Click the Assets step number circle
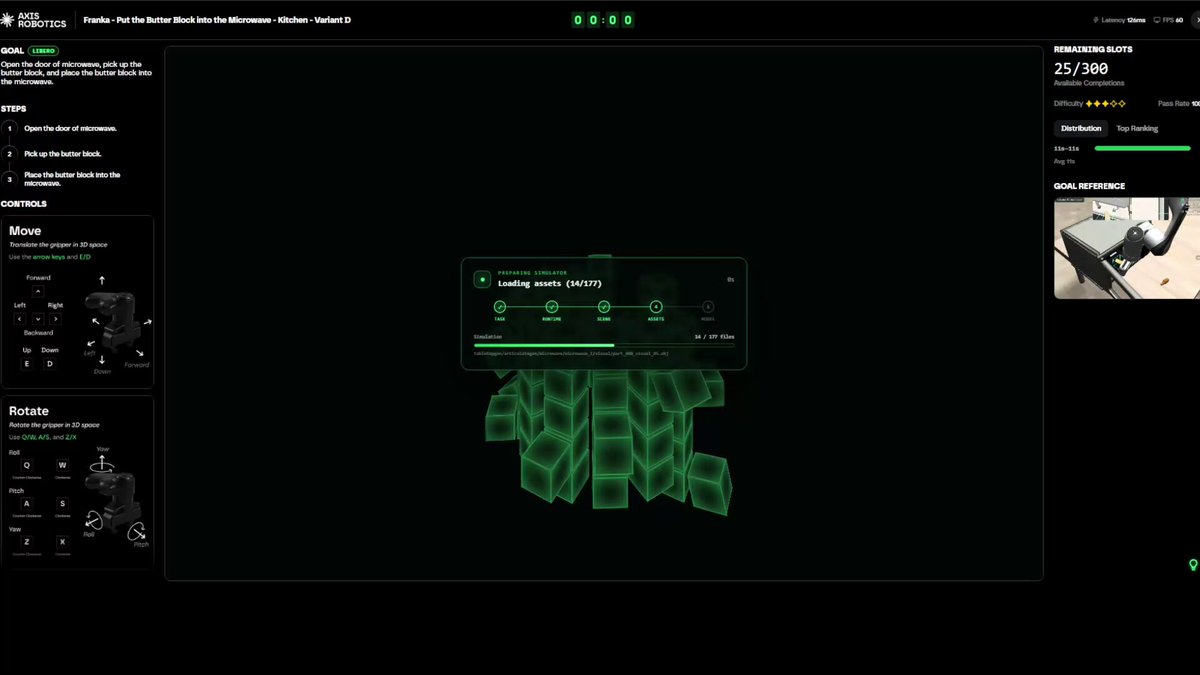Screen dimensions: 1200x675 point(656,307)
